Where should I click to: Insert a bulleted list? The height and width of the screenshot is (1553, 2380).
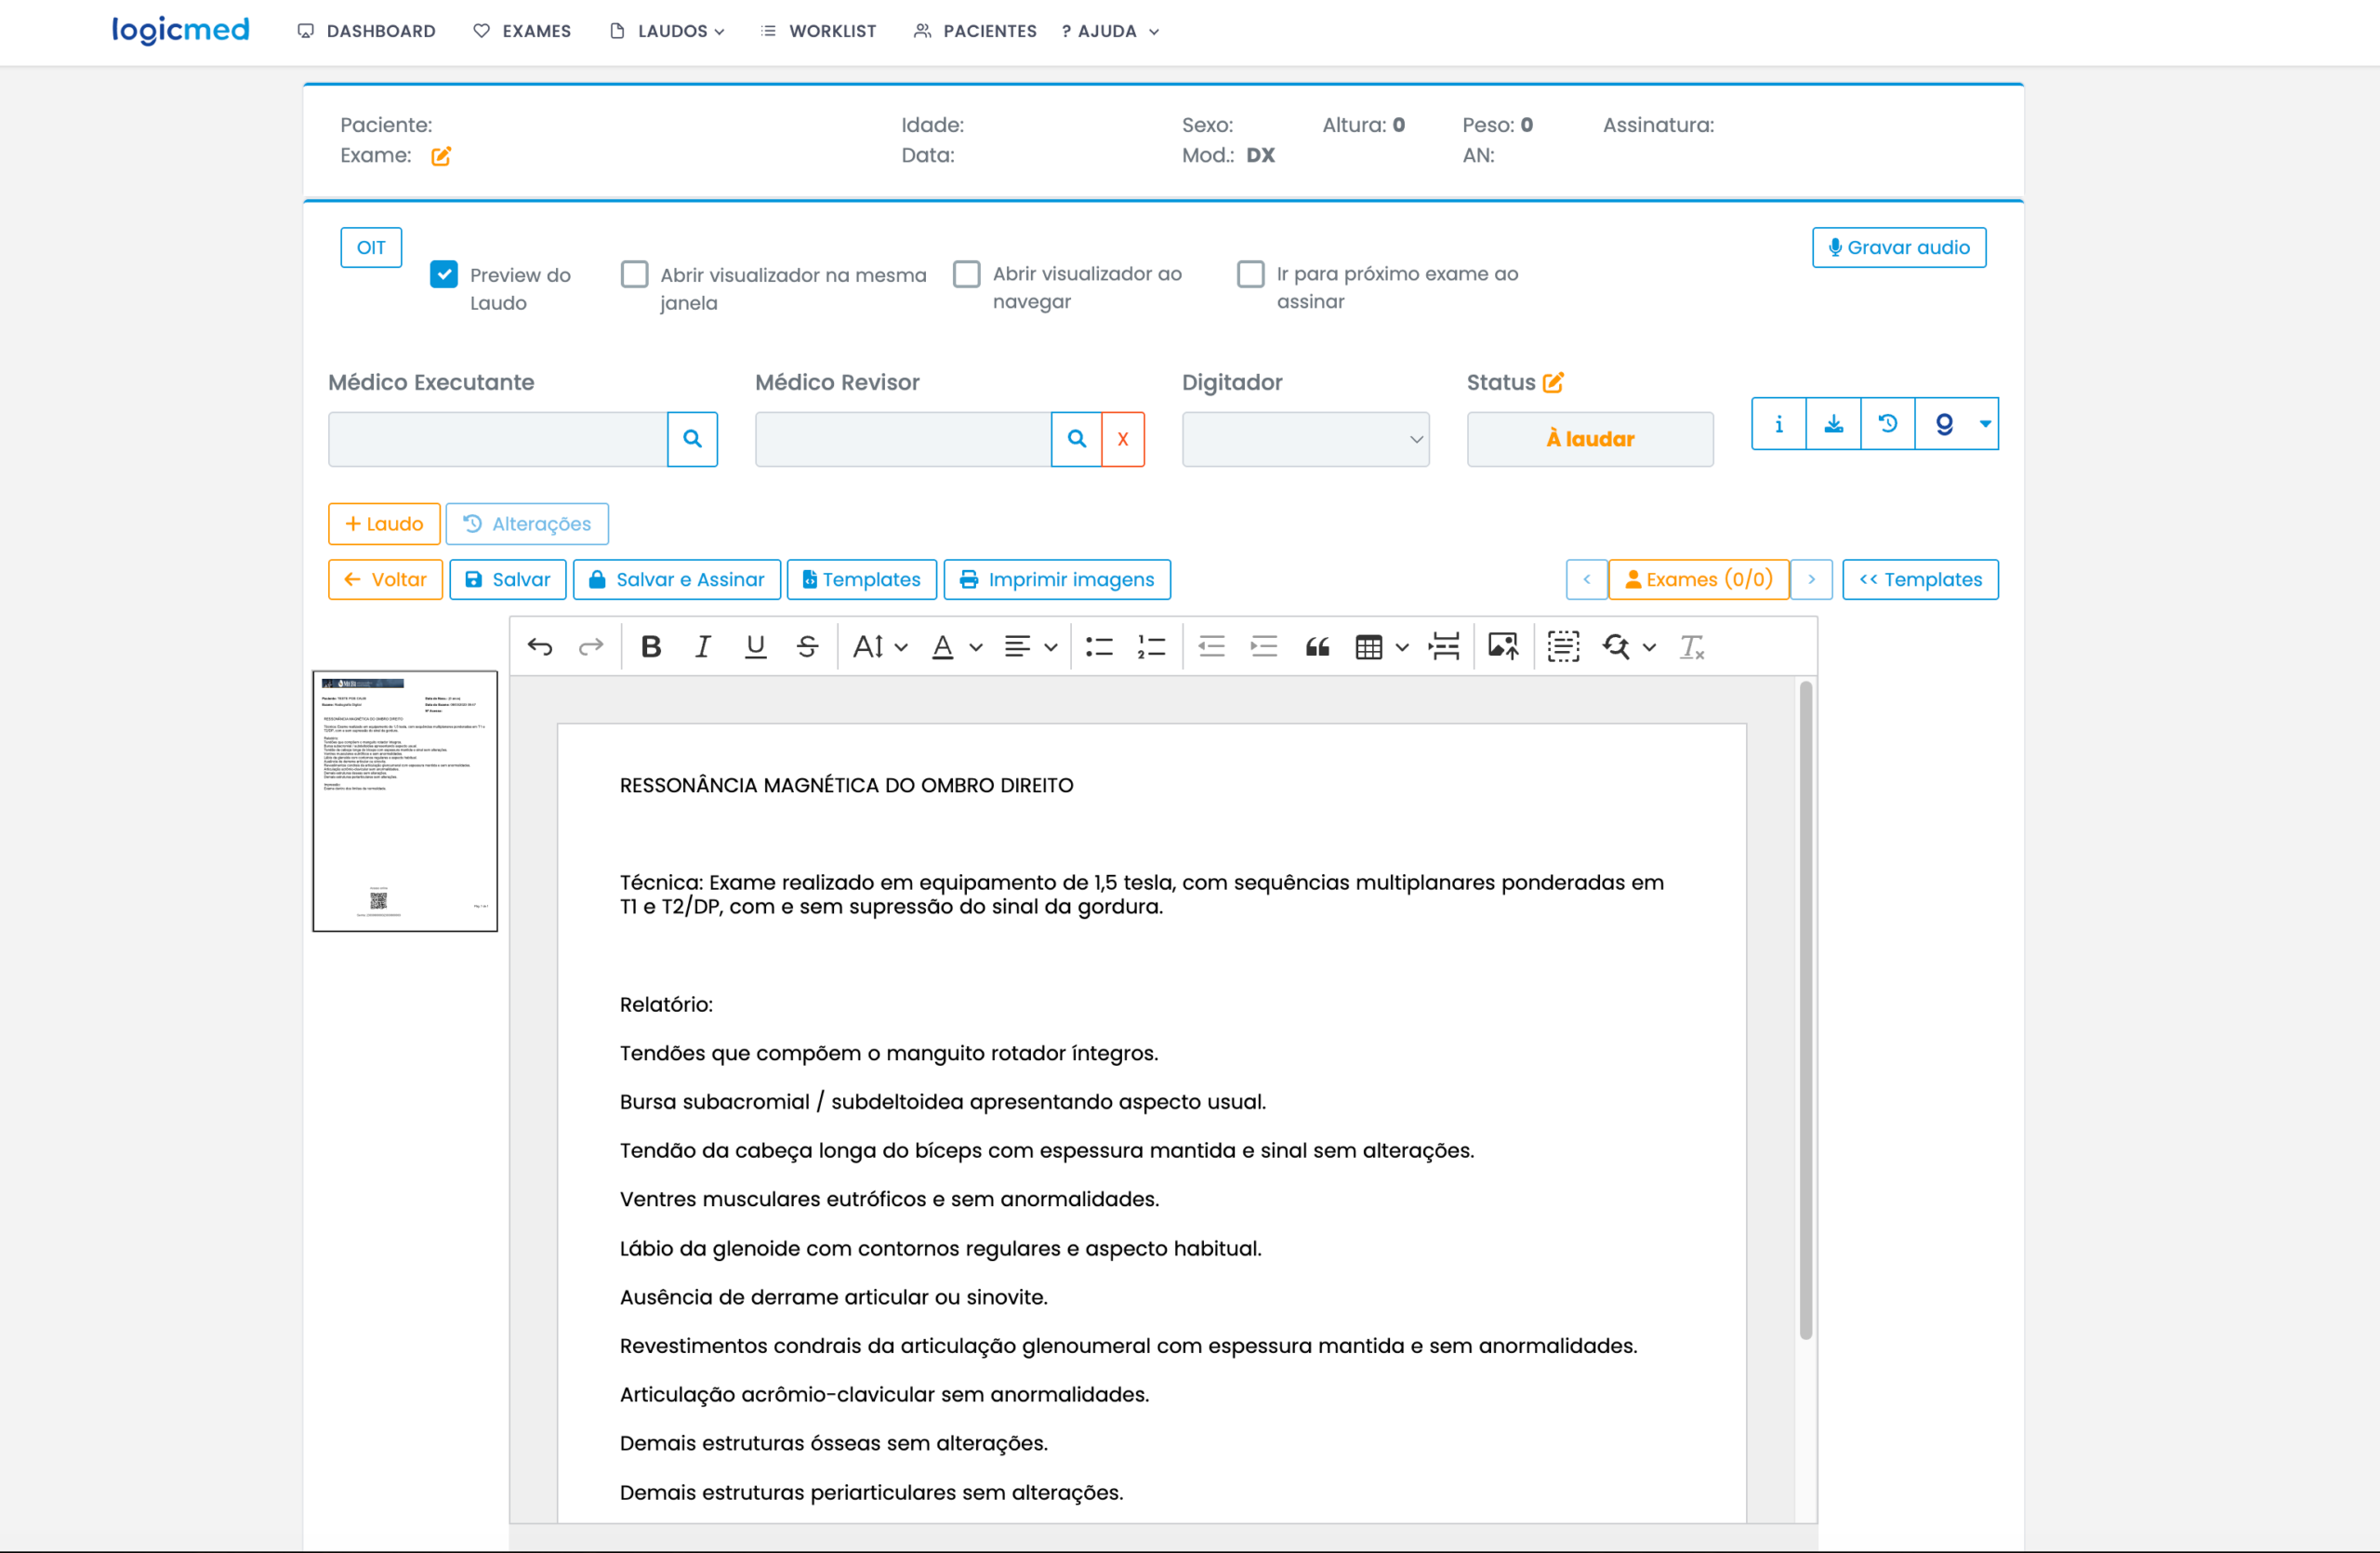(1099, 647)
